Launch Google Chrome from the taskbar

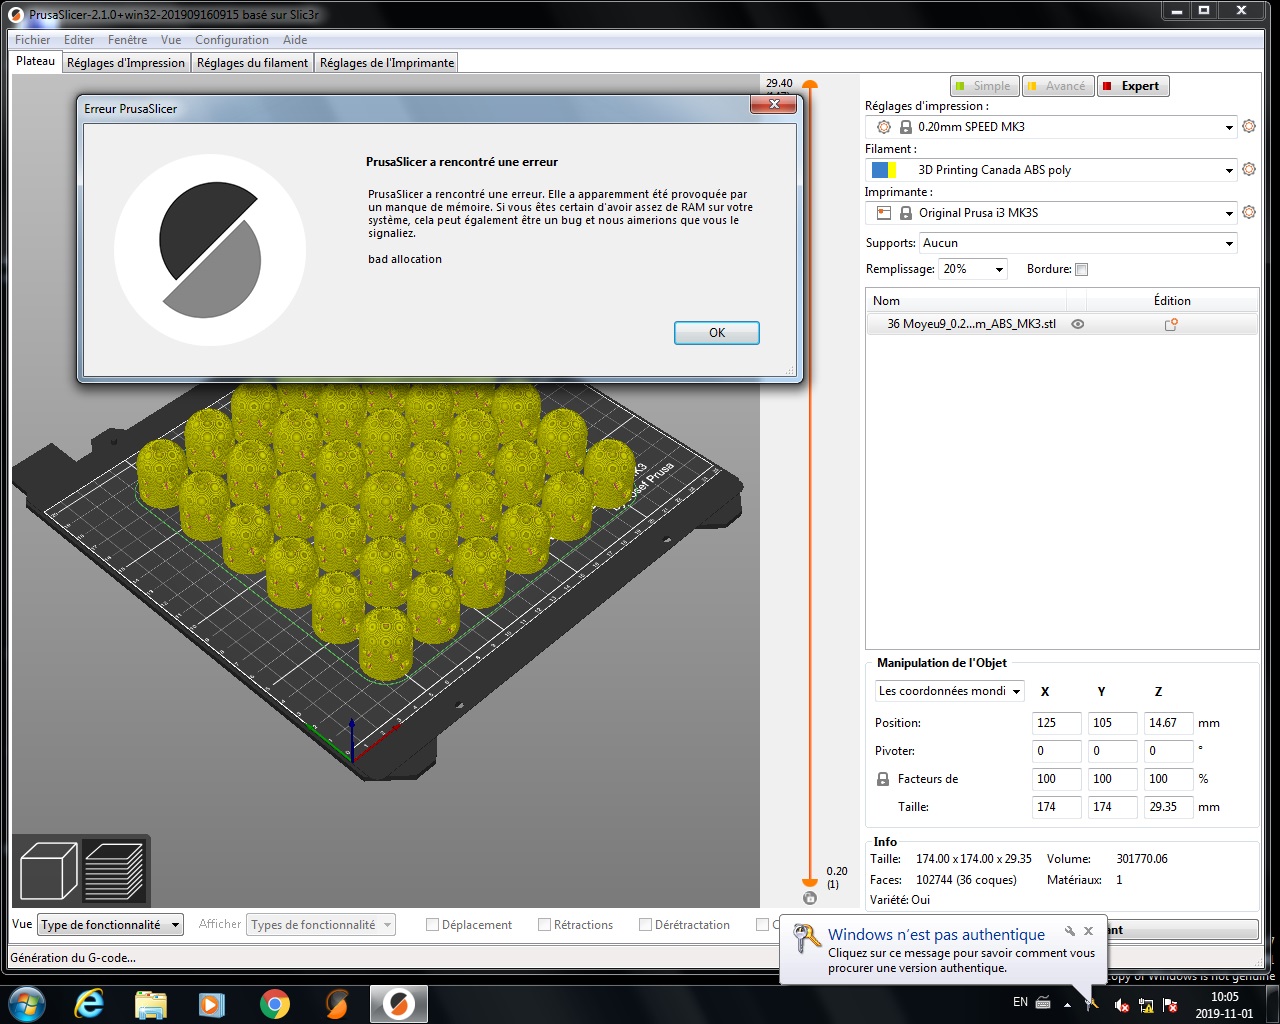pyautogui.click(x=275, y=1004)
